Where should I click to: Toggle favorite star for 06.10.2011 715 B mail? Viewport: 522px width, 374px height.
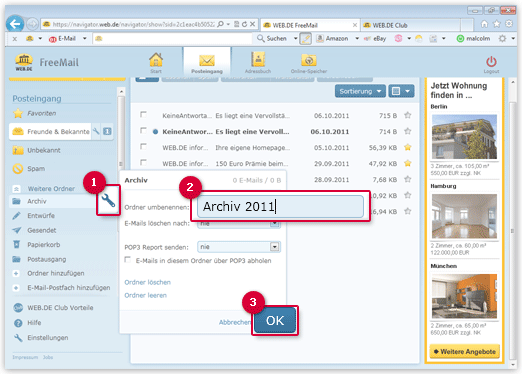407,115
